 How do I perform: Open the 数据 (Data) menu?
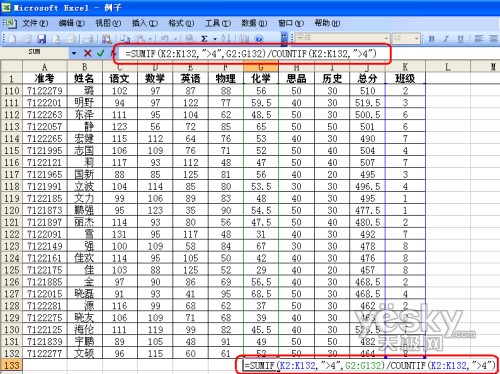click(254, 23)
